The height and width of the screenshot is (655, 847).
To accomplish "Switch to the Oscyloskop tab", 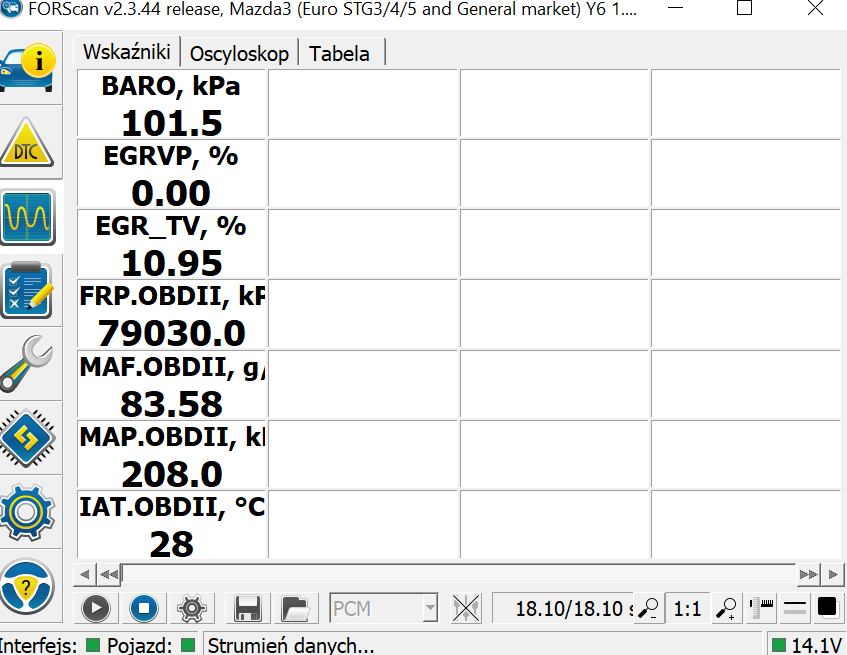I will (240, 54).
